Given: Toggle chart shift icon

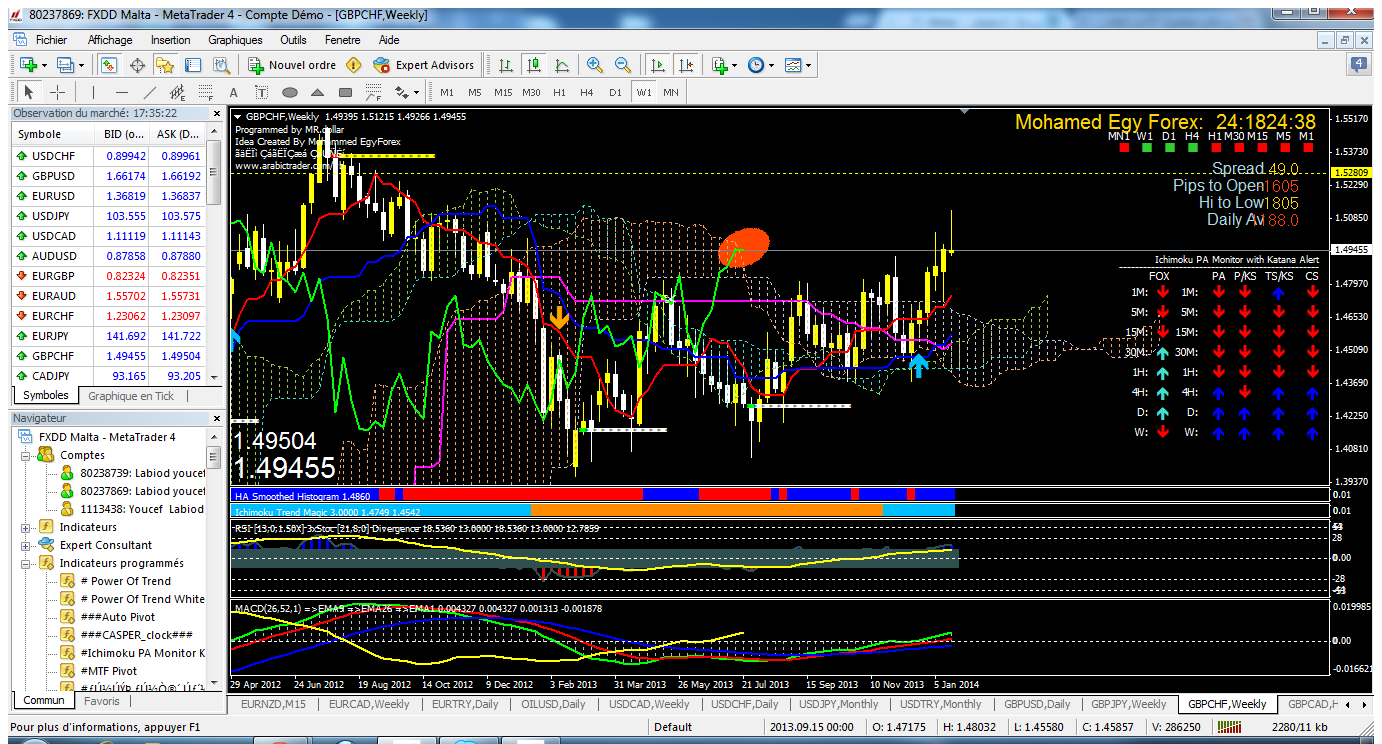Looking at the screenshot, I should click(685, 65).
